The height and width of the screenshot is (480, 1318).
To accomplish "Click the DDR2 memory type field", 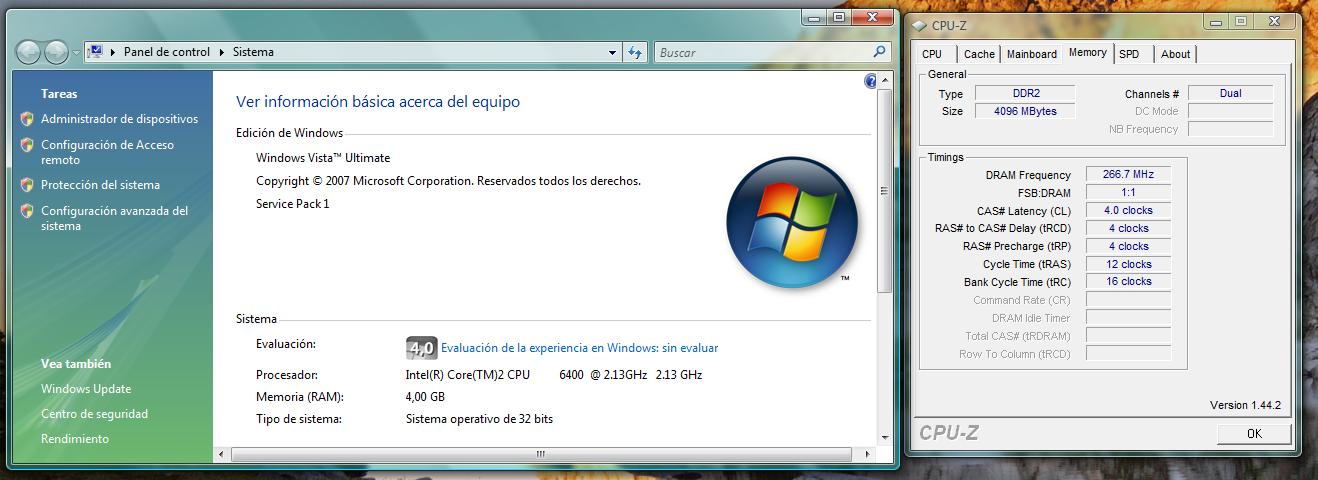I will (x=1025, y=93).
